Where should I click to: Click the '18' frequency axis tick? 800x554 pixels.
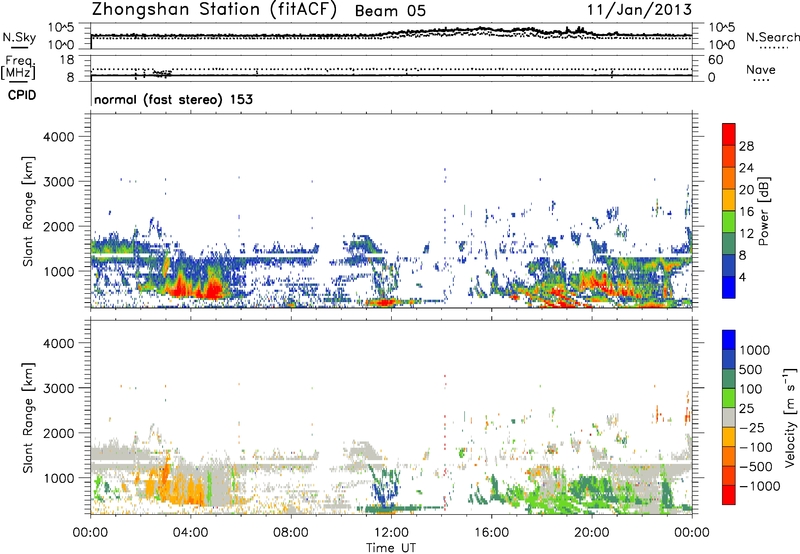[66, 60]
